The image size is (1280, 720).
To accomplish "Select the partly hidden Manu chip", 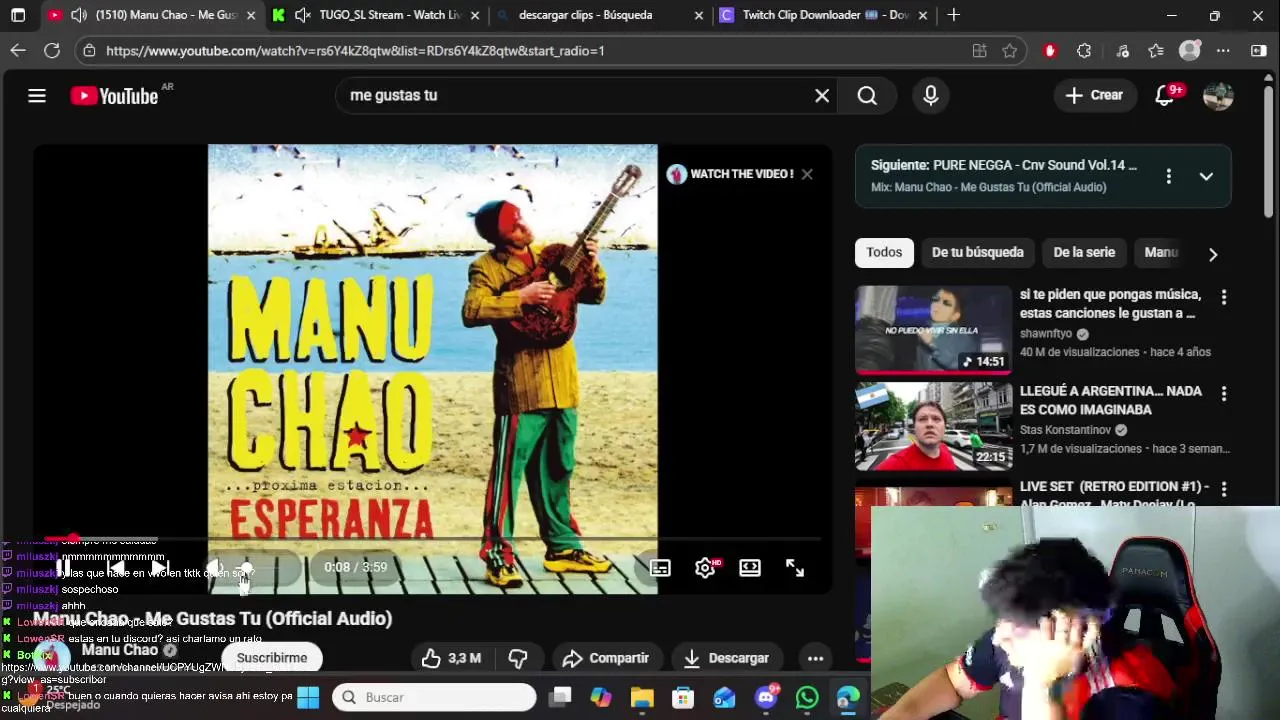I will click(x=1162, y=253).
